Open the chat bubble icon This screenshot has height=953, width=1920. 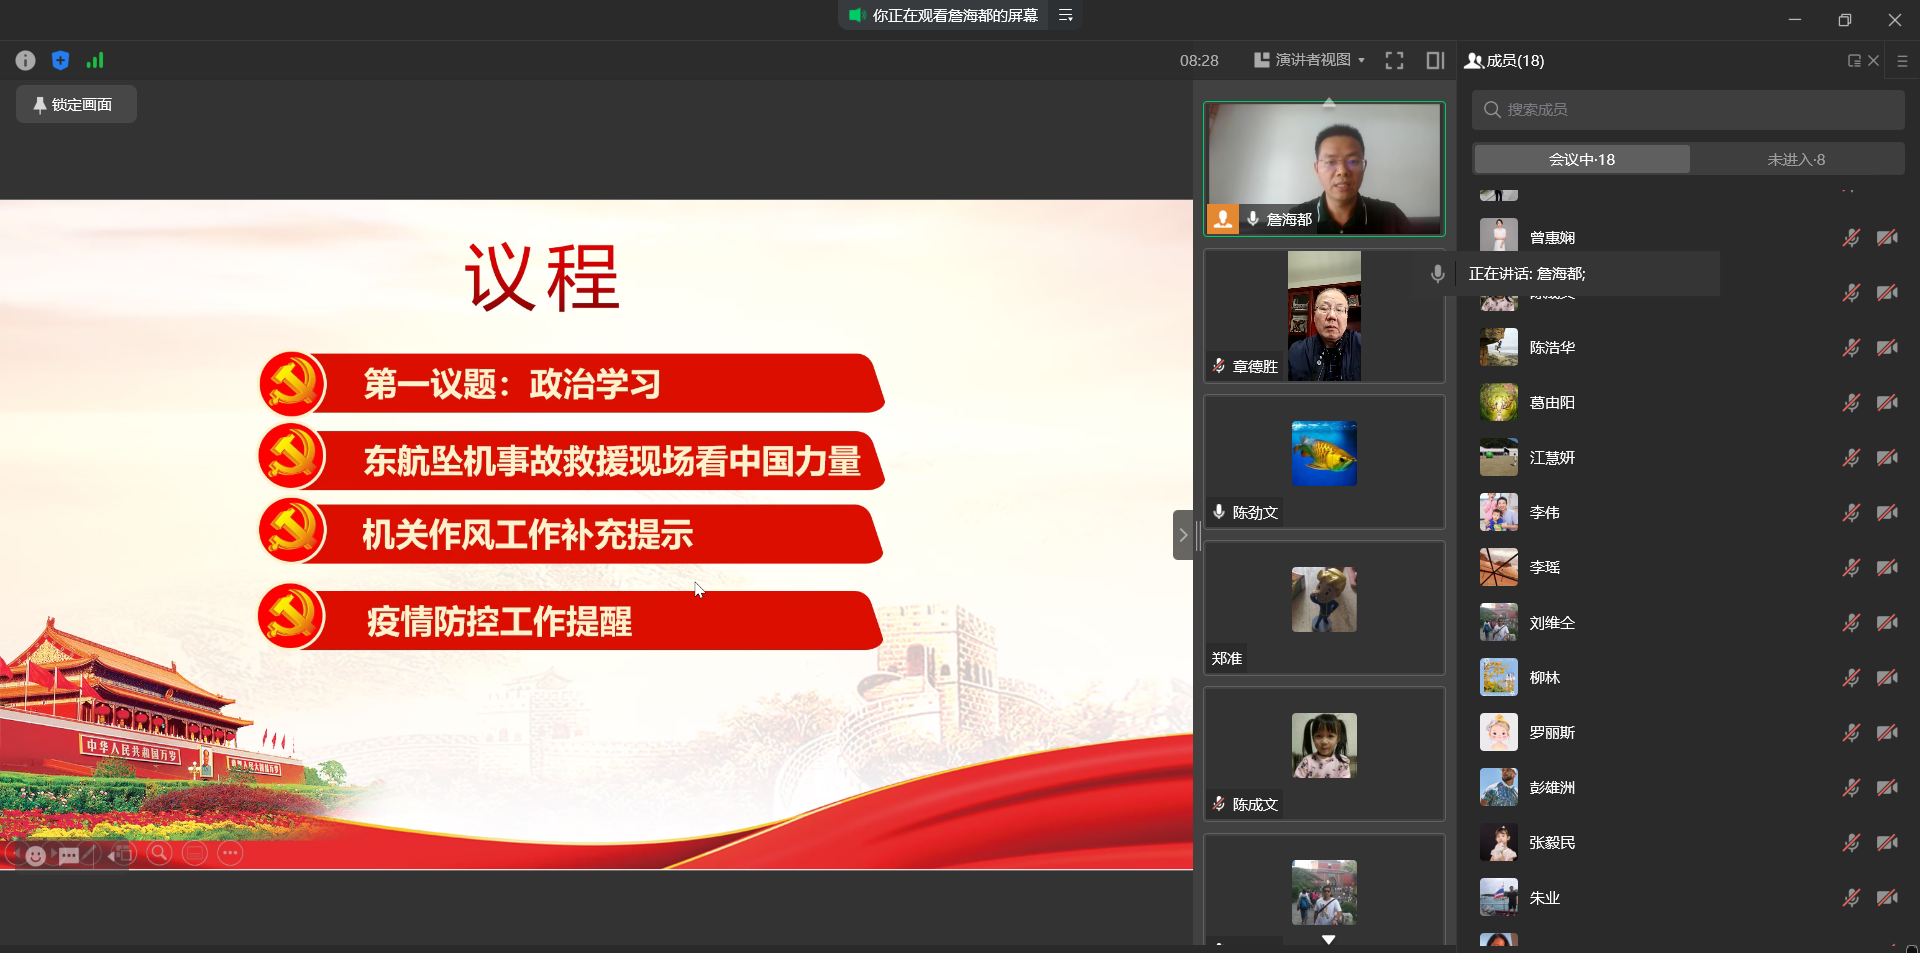69,856
